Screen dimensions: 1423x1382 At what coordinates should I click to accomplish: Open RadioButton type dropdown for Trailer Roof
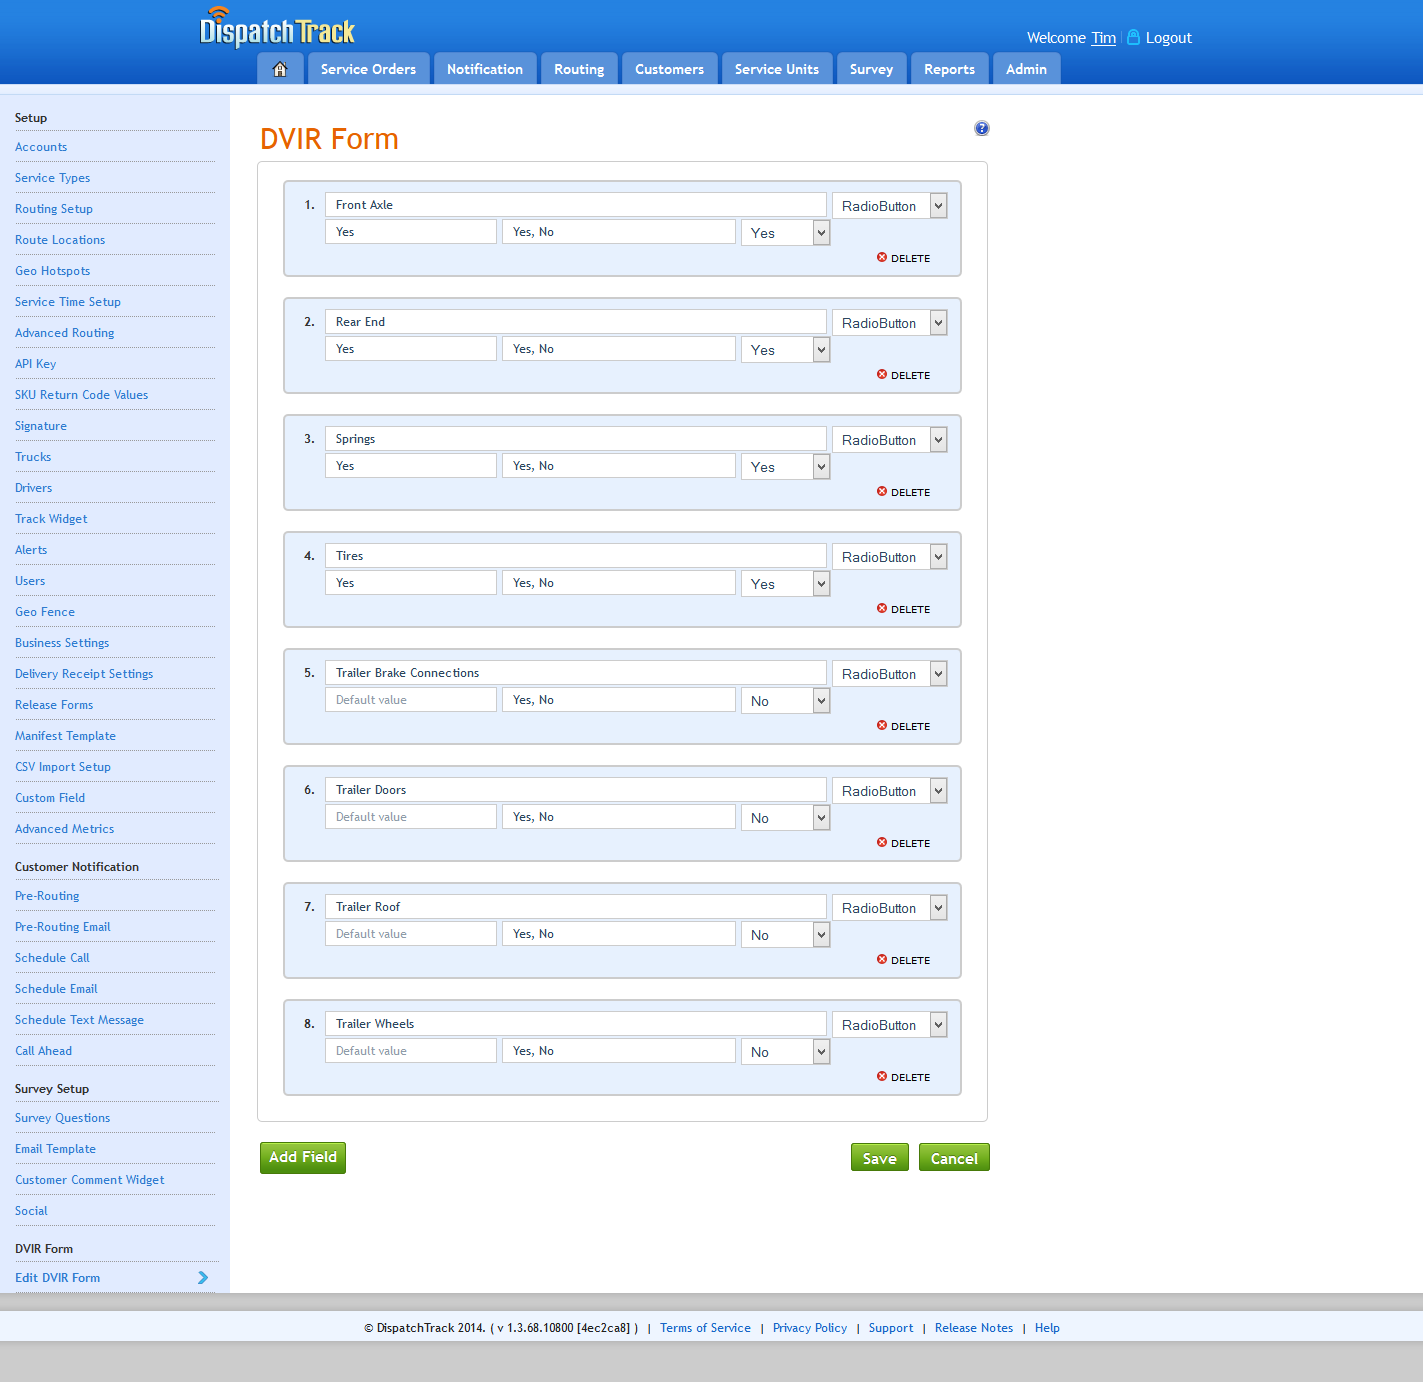[x=938, y=908]
